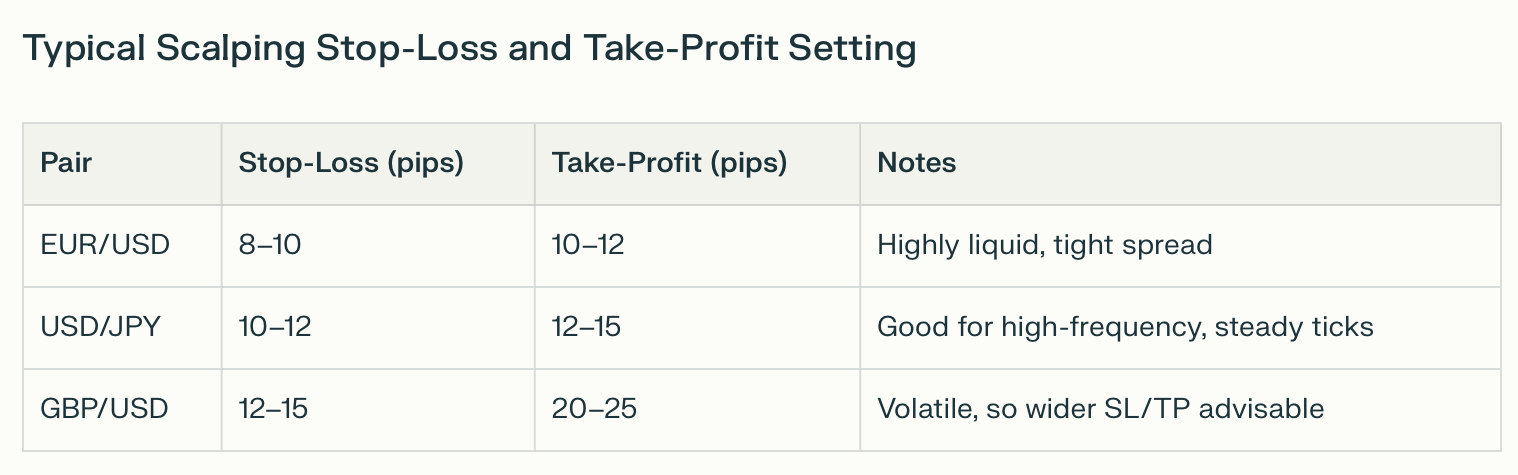Click 'Volatile, so wider SL/TP advisable' note
This screenshot has height=475, width=1518.
(1100, 409)
